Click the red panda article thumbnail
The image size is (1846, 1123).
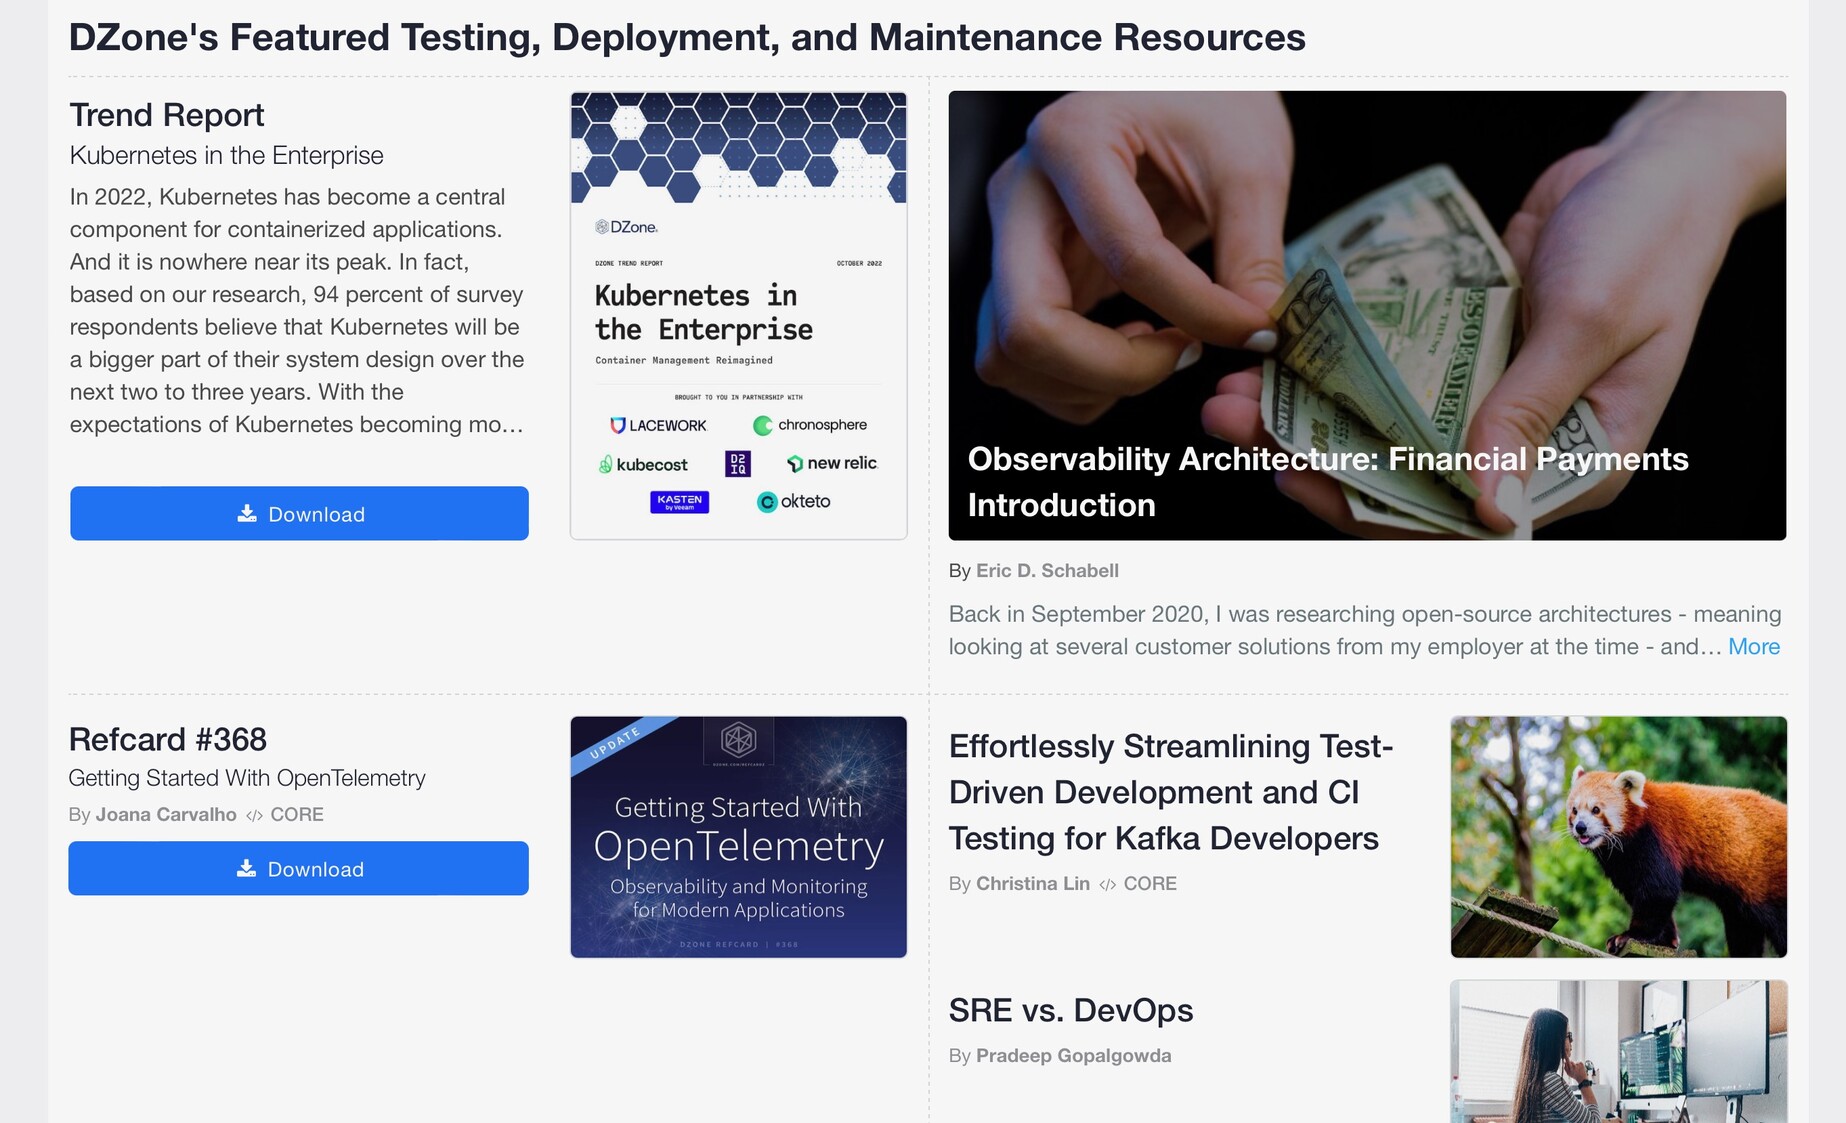(1619, 837)
